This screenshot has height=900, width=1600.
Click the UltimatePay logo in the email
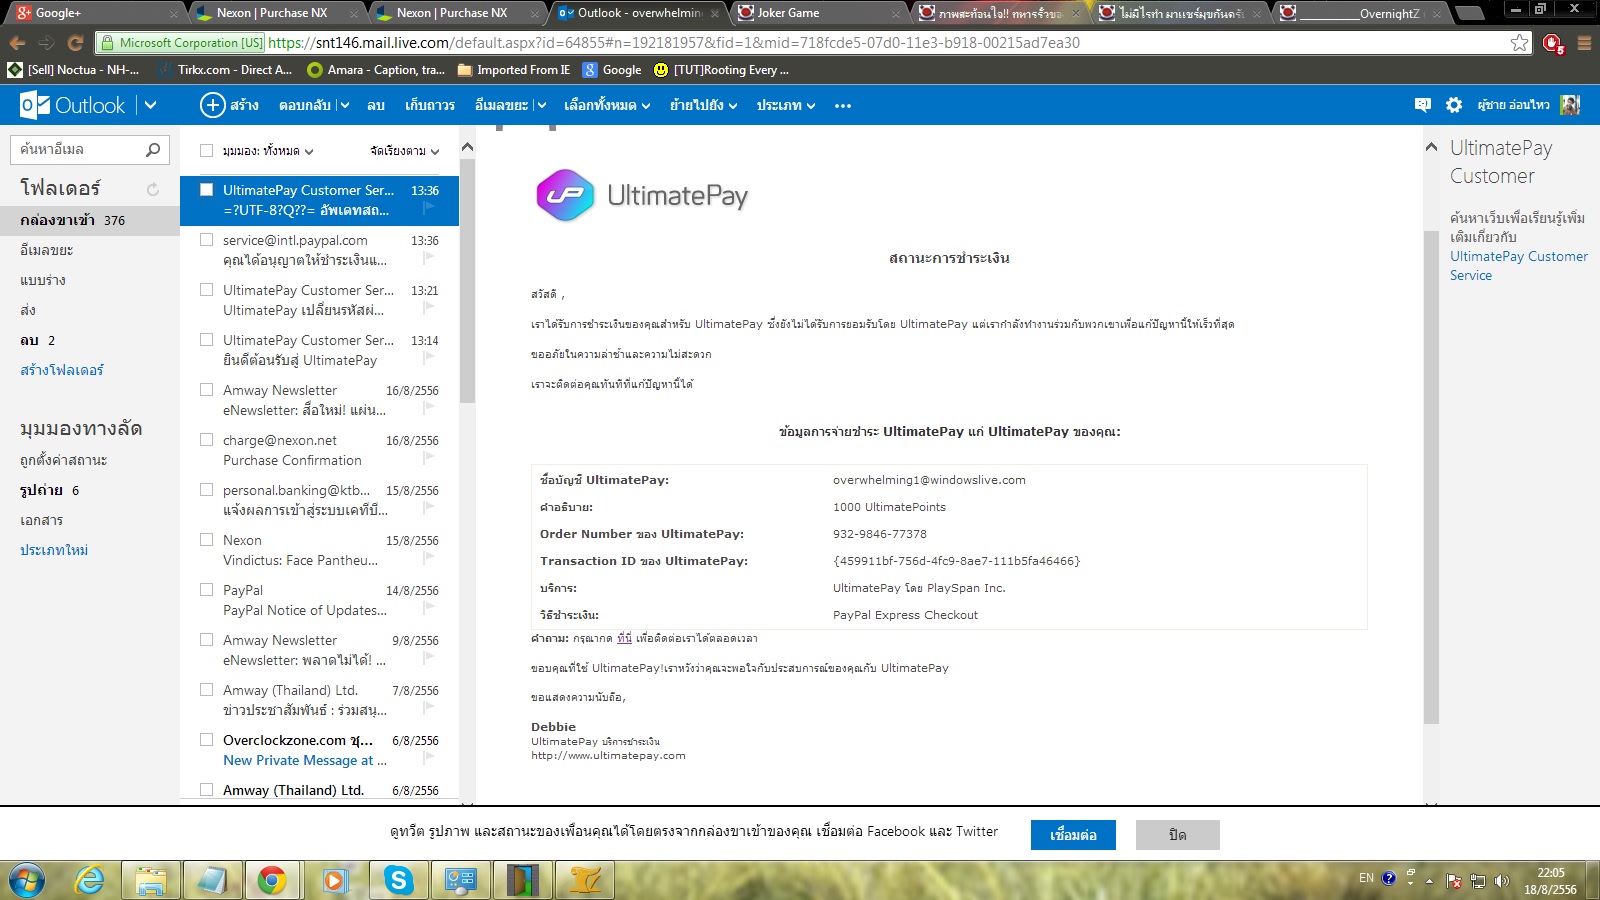pos(642,195)
